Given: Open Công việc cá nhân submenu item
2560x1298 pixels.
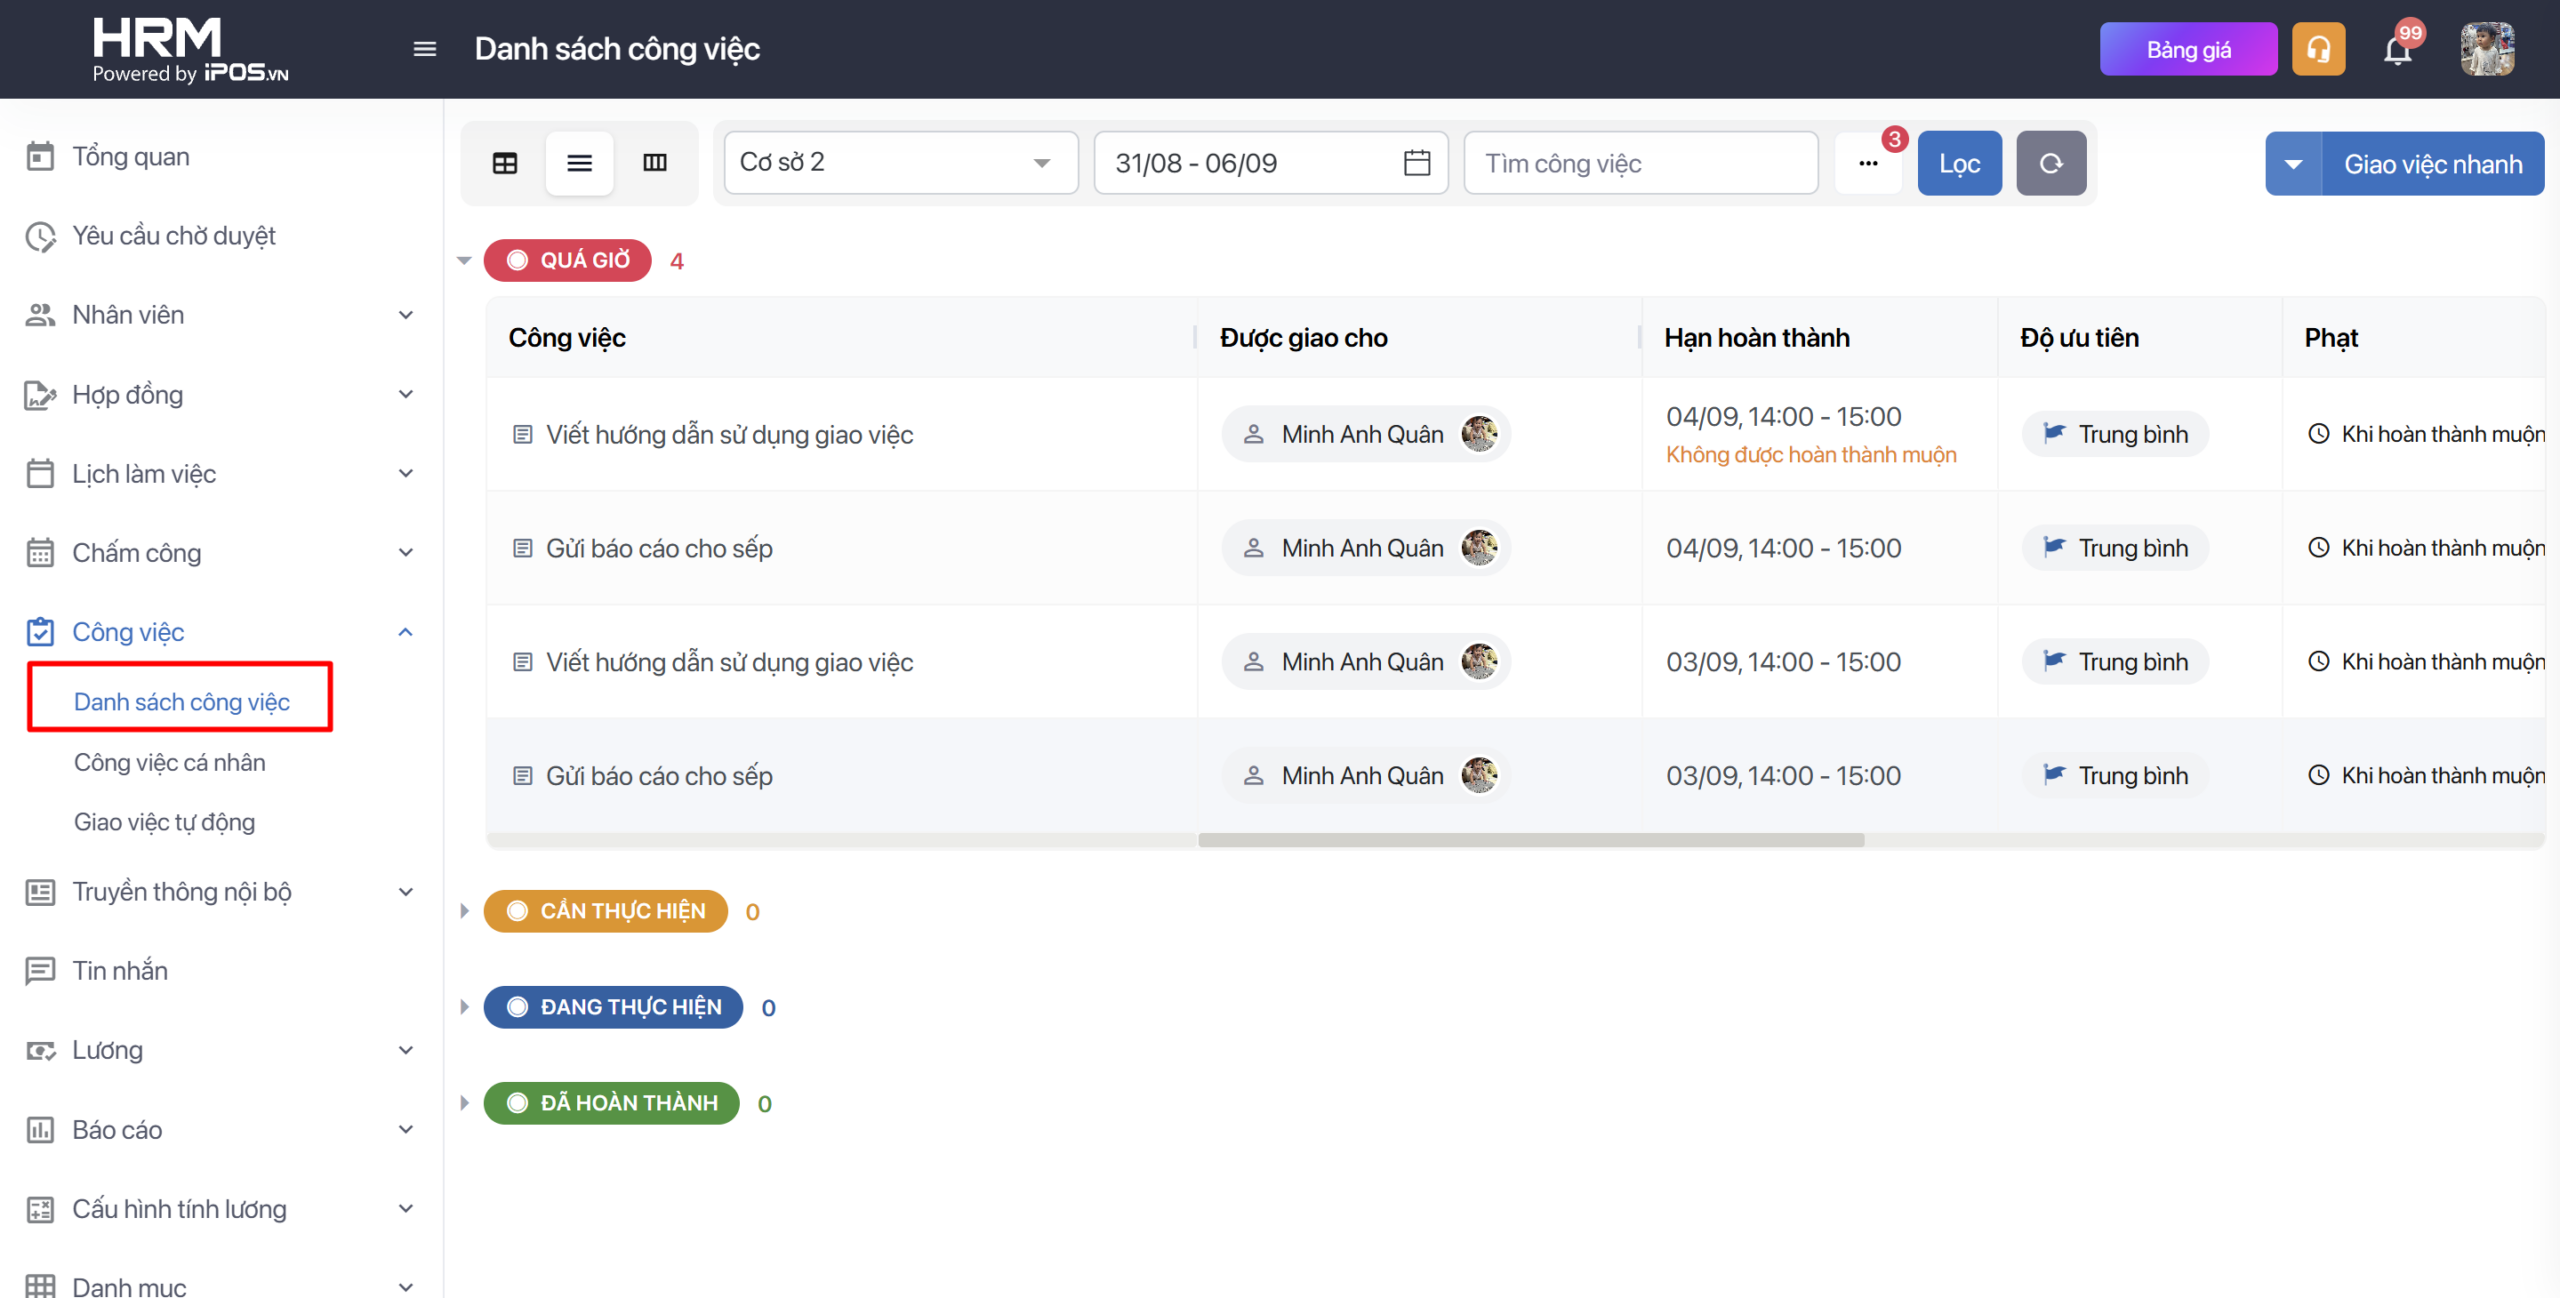Looking at the screenshot, I should tap(170, 762).
